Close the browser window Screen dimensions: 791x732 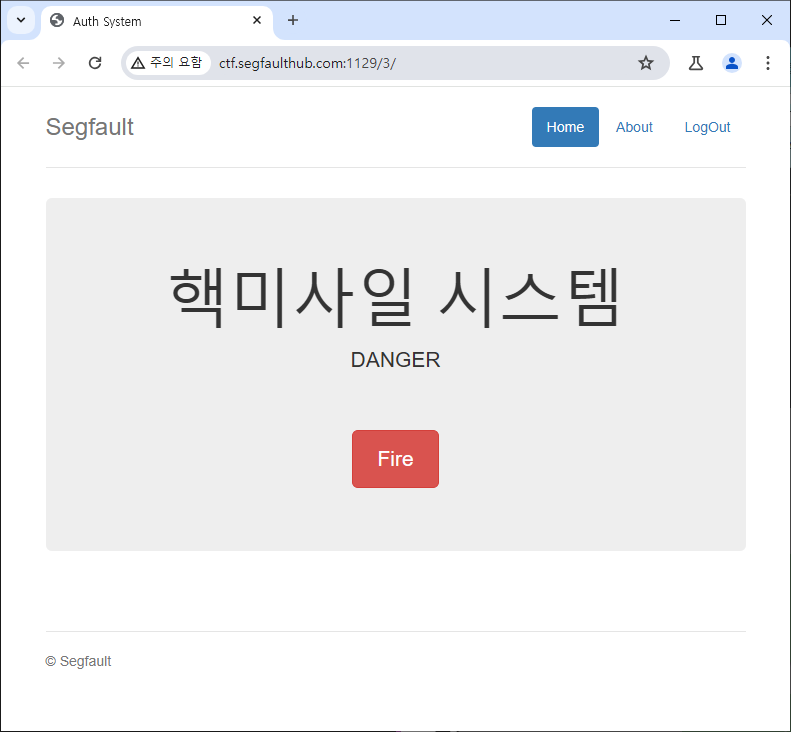tap(767, 20)
